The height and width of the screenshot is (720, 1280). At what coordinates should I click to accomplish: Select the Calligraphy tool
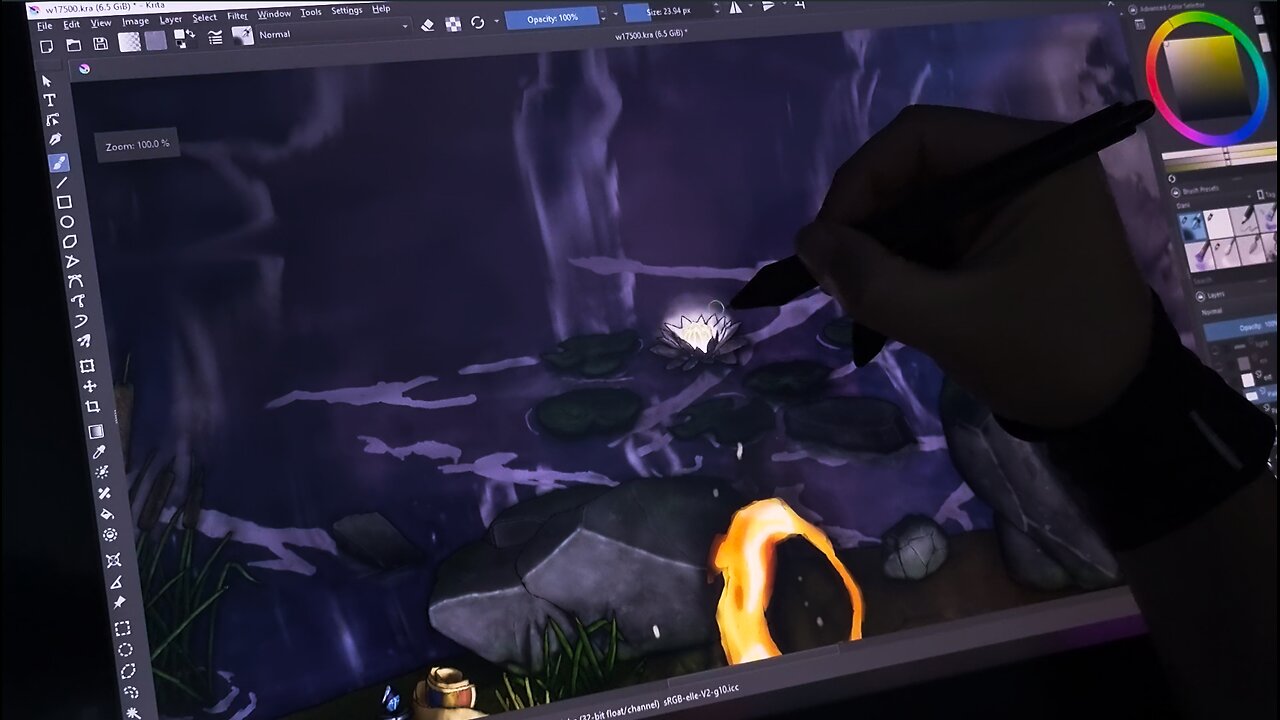click(55, 140)
